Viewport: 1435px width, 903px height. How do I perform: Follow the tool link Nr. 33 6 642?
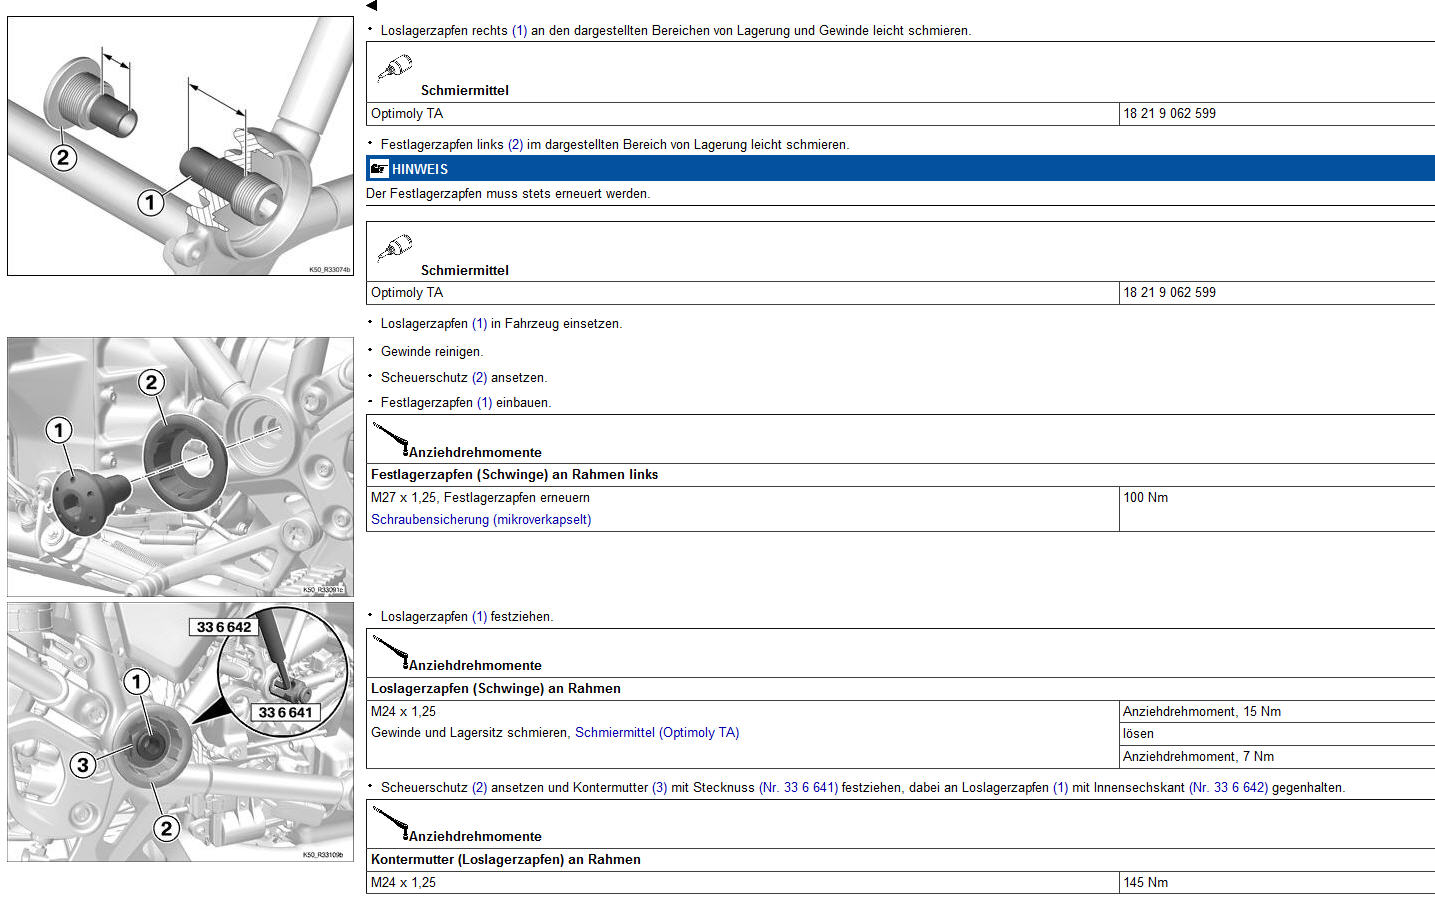coord(1228,788)
